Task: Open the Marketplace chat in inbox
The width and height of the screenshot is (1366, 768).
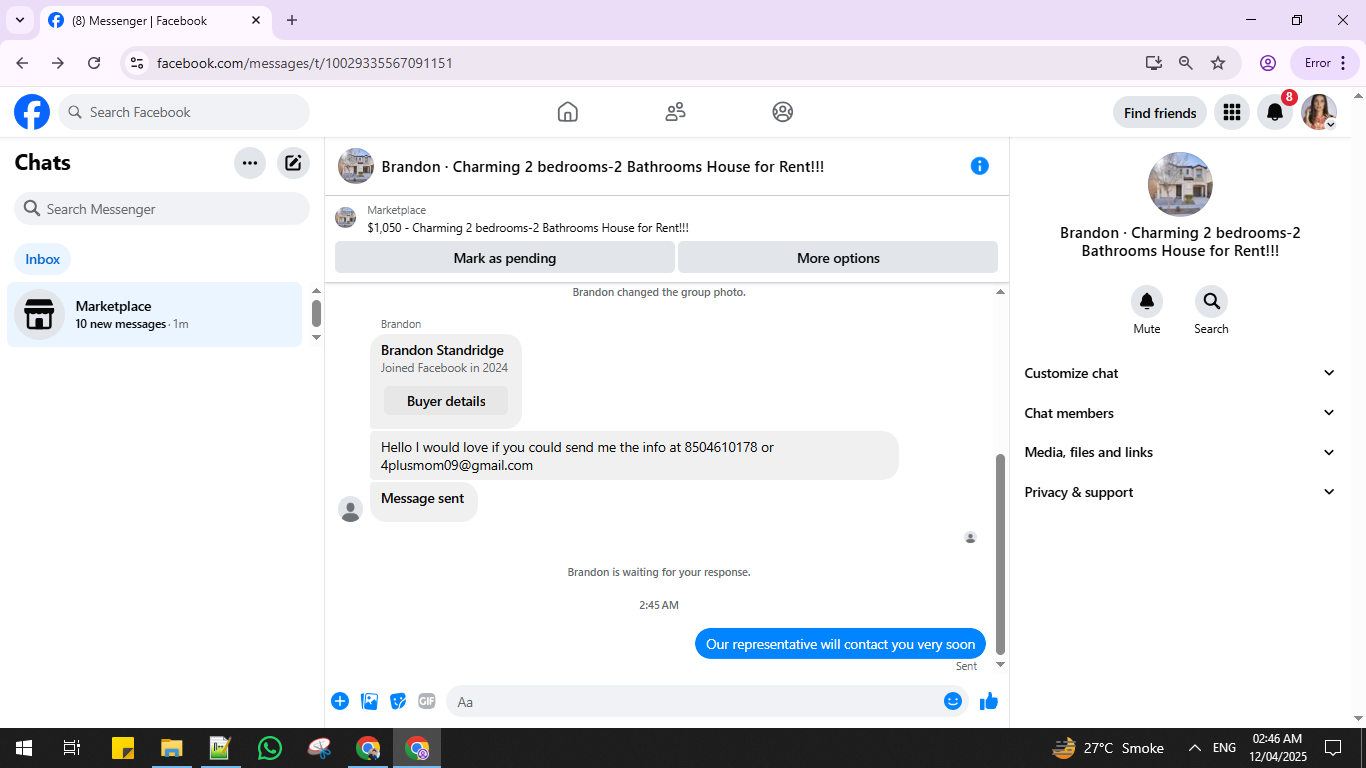Action: (x=155, y=314)
